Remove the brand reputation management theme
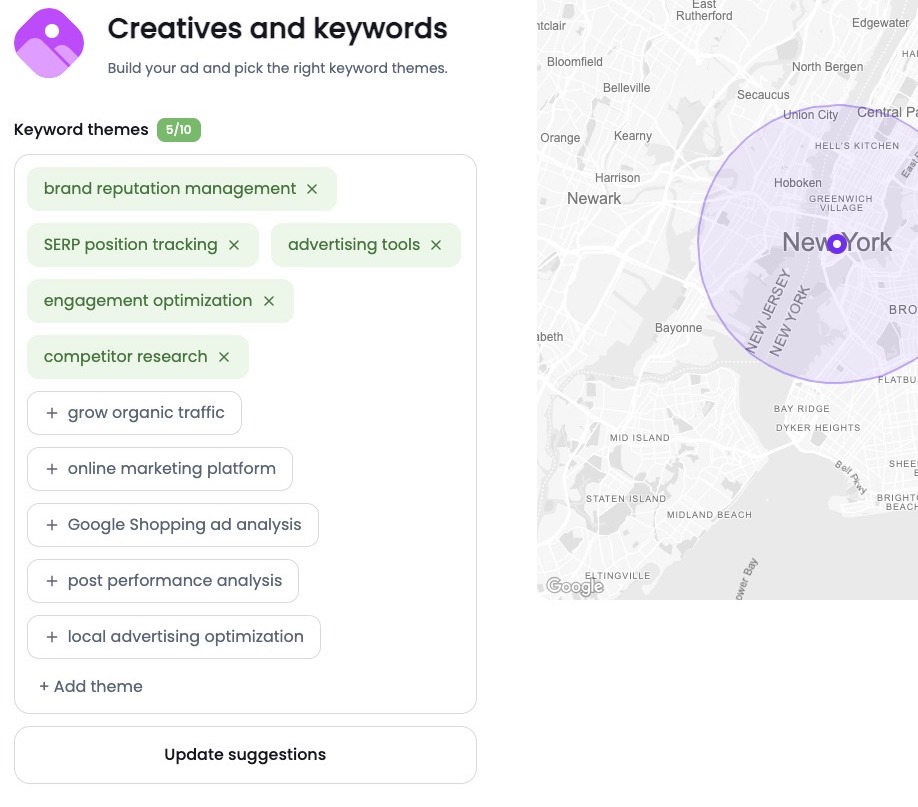The image size is (918, 807). click(x=312, y=189)
